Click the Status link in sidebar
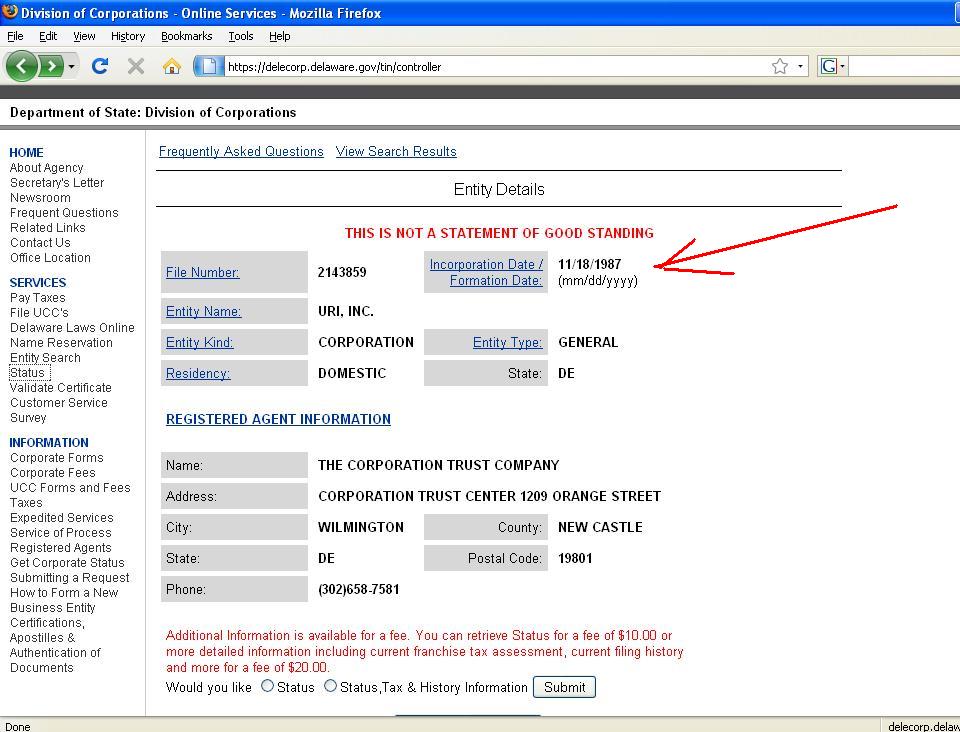960x732 pixels. pyautogui.click(x=28, y=373)
